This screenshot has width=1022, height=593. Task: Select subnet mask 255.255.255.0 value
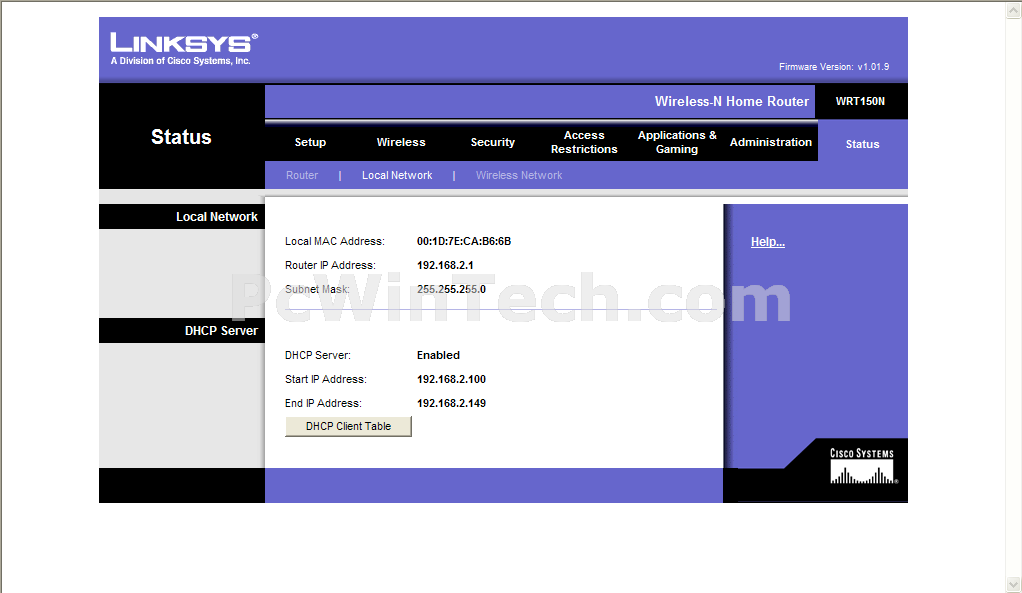coord(451,289)
